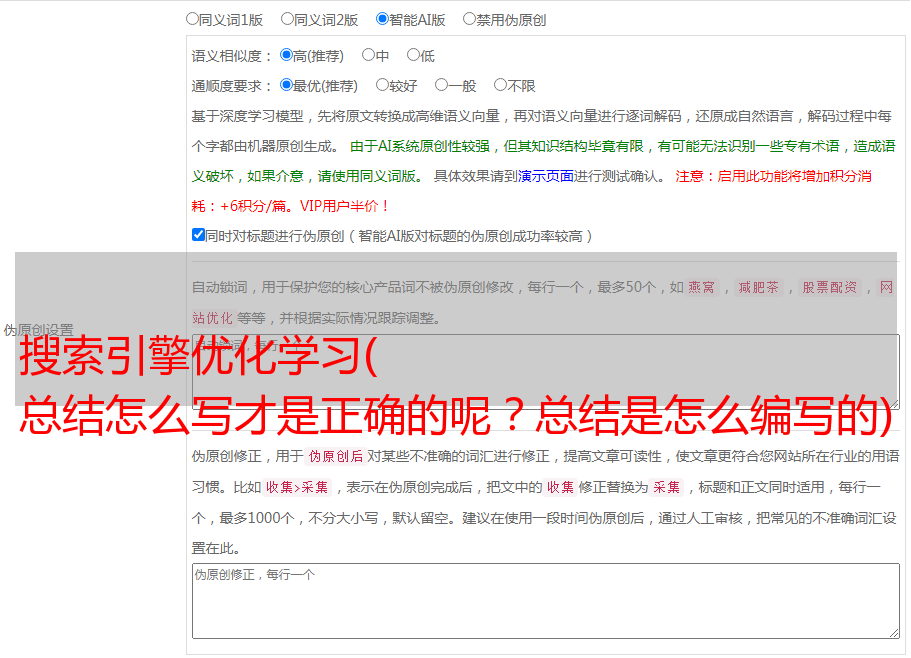The image size is (911, 658).
Task: Set 通顺度要求 to 一般
Action: (441, 85)
